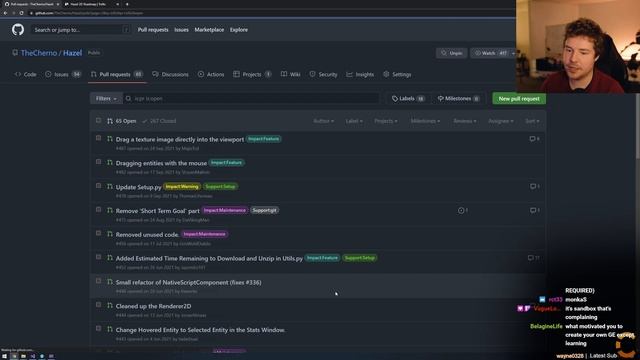
Task: Switch to the Issues repository tab
Action: (x=63, y=74)
